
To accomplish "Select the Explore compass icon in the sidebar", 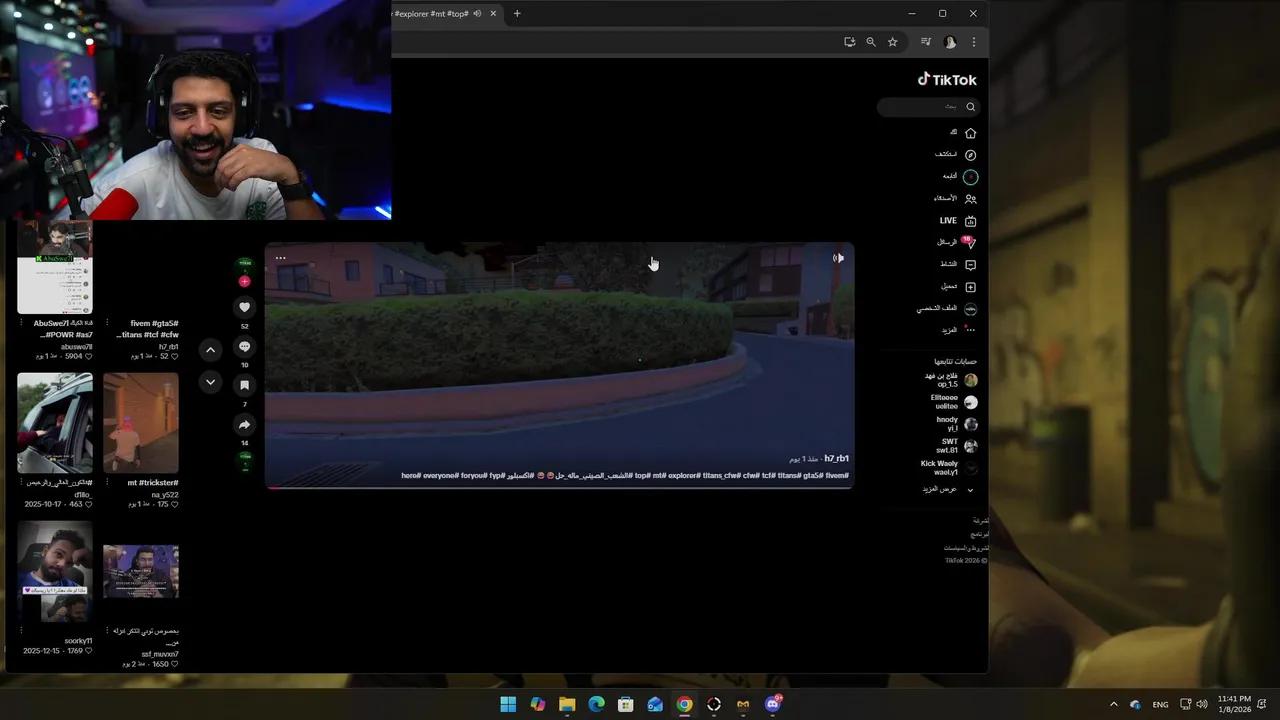I will pos(970,155).
